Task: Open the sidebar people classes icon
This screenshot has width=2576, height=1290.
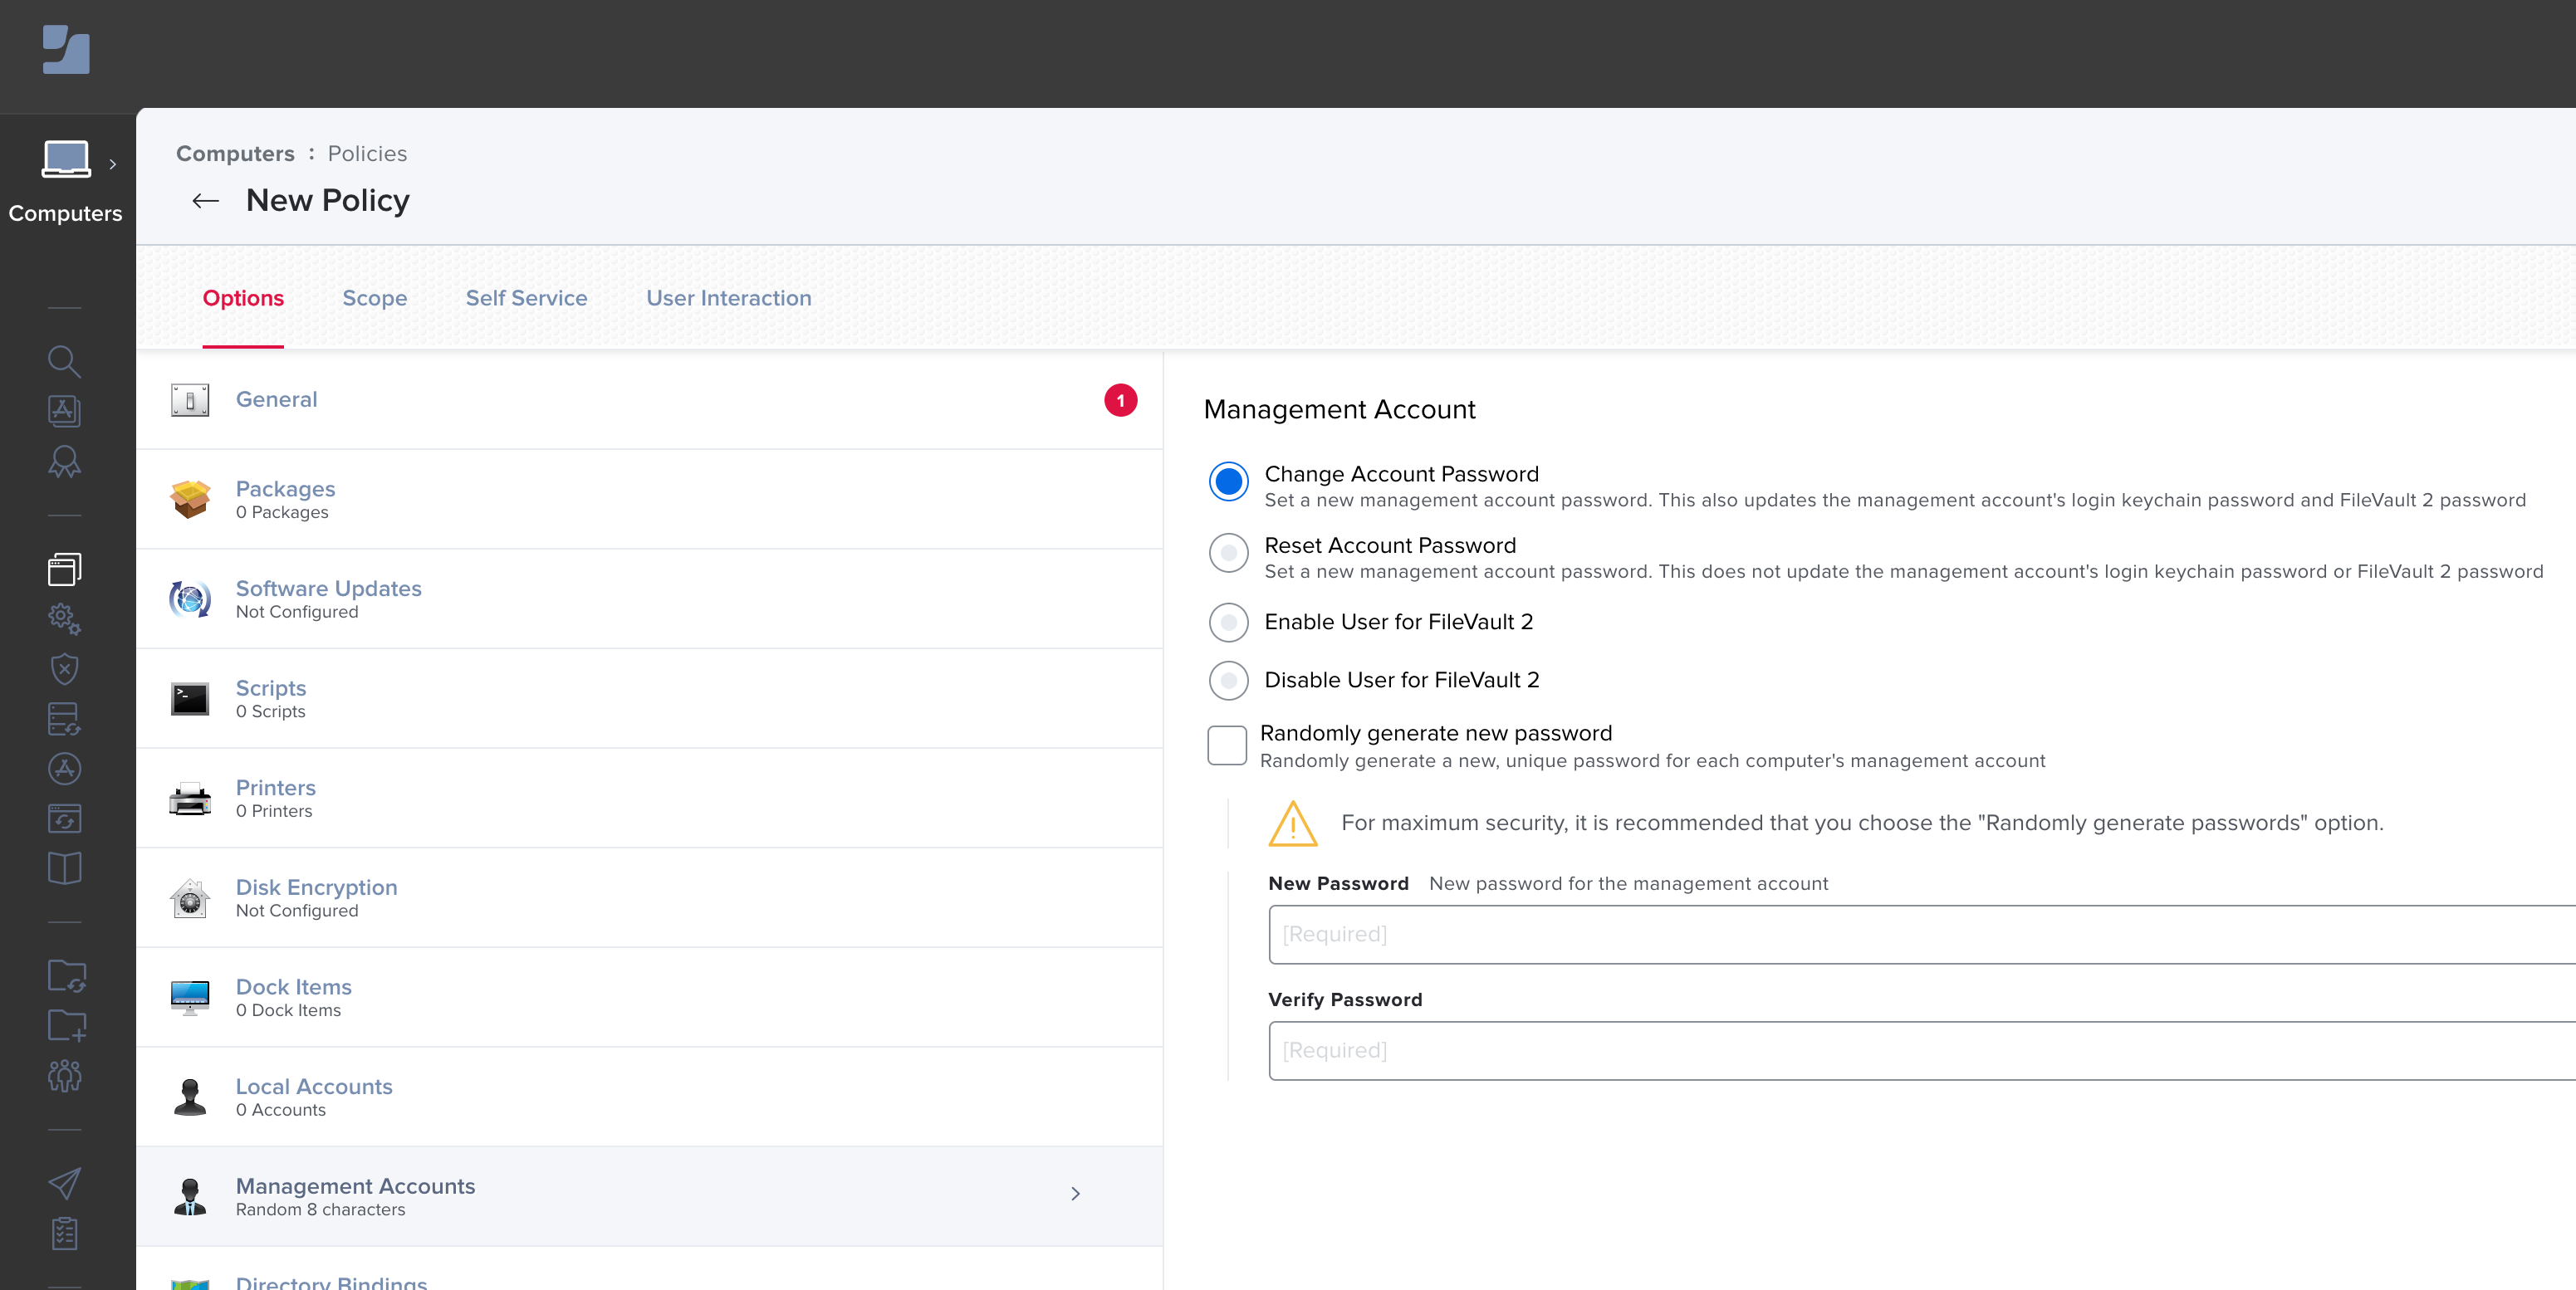Action: [x=65, y=1076]
